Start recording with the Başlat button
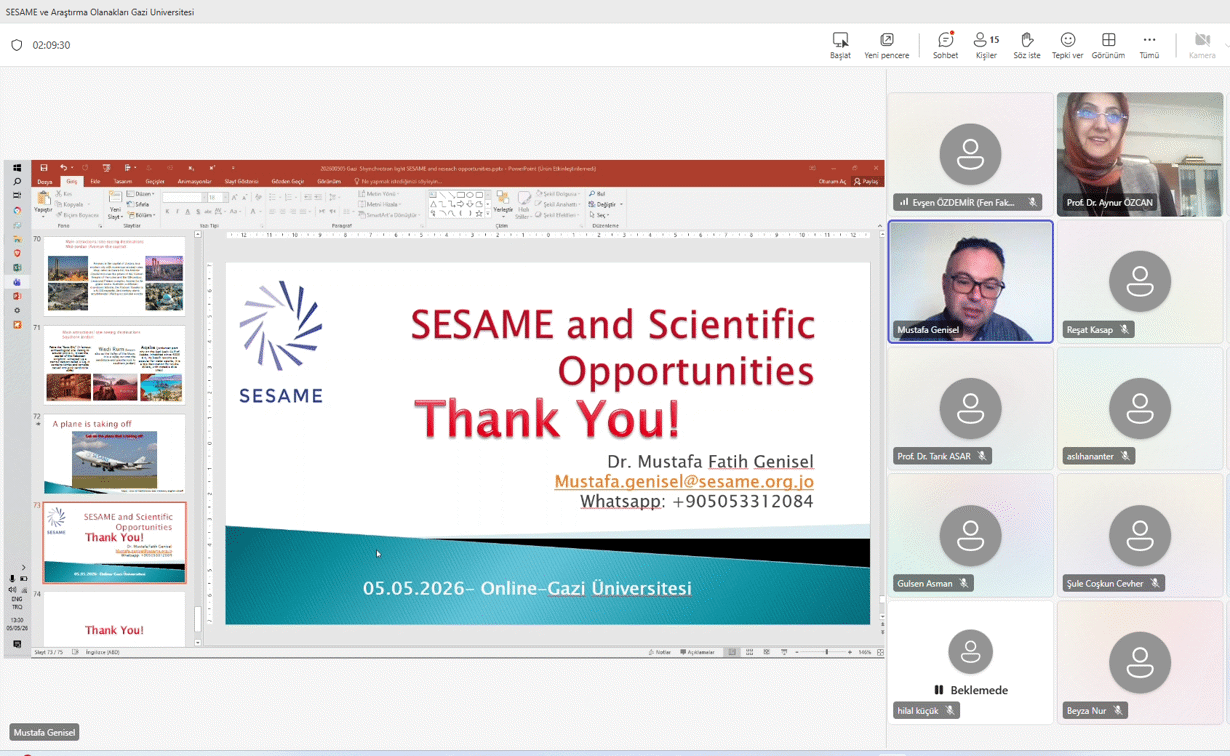 [x=840, y=45]
